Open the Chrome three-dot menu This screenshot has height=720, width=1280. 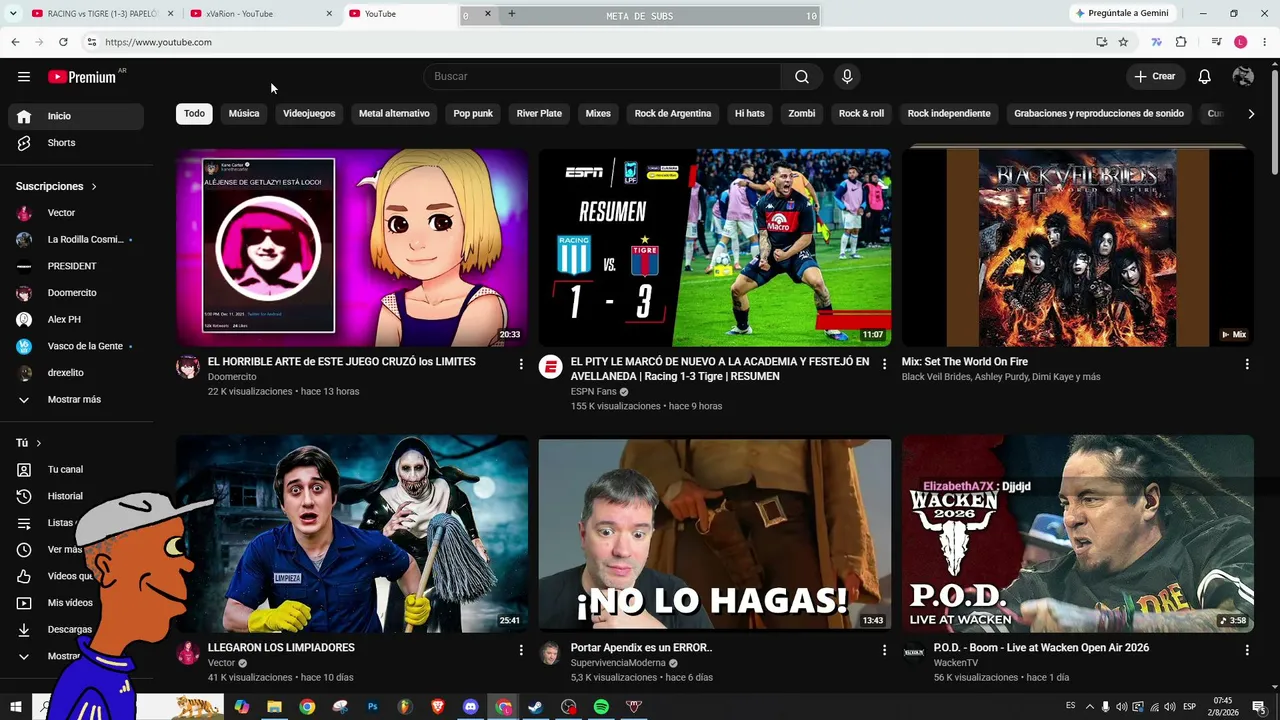pyautogui.click(x=1265, y=42)
